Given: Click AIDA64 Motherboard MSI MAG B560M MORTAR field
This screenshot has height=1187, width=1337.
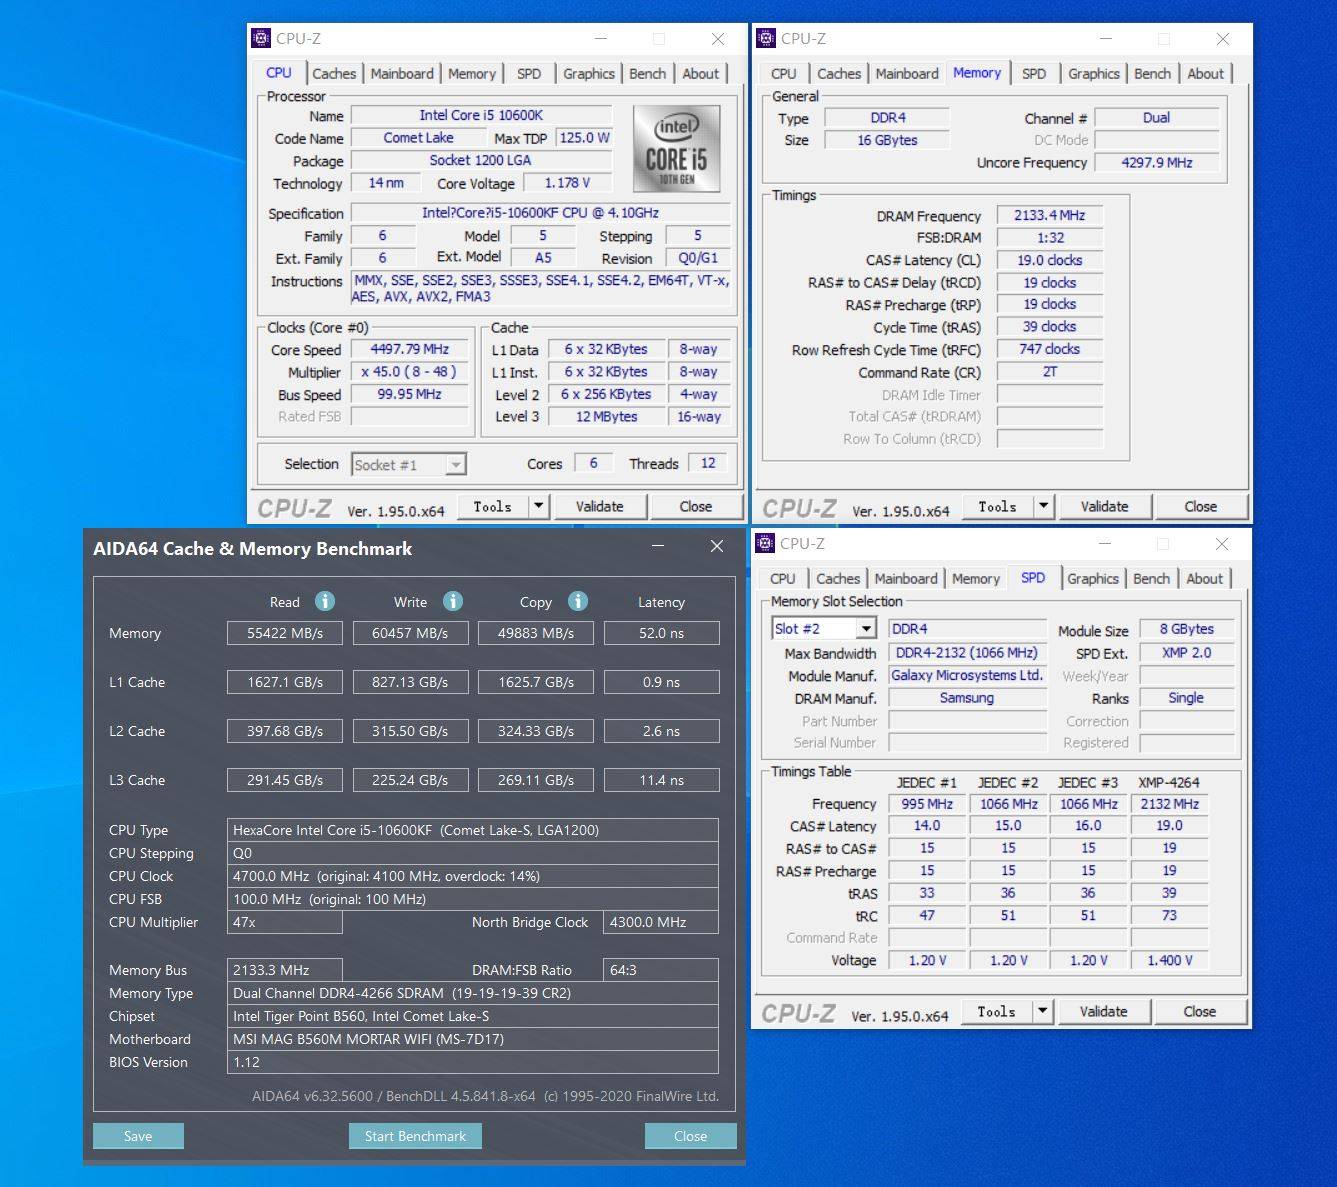Looking at the screenshot, I should point(472,1039).
